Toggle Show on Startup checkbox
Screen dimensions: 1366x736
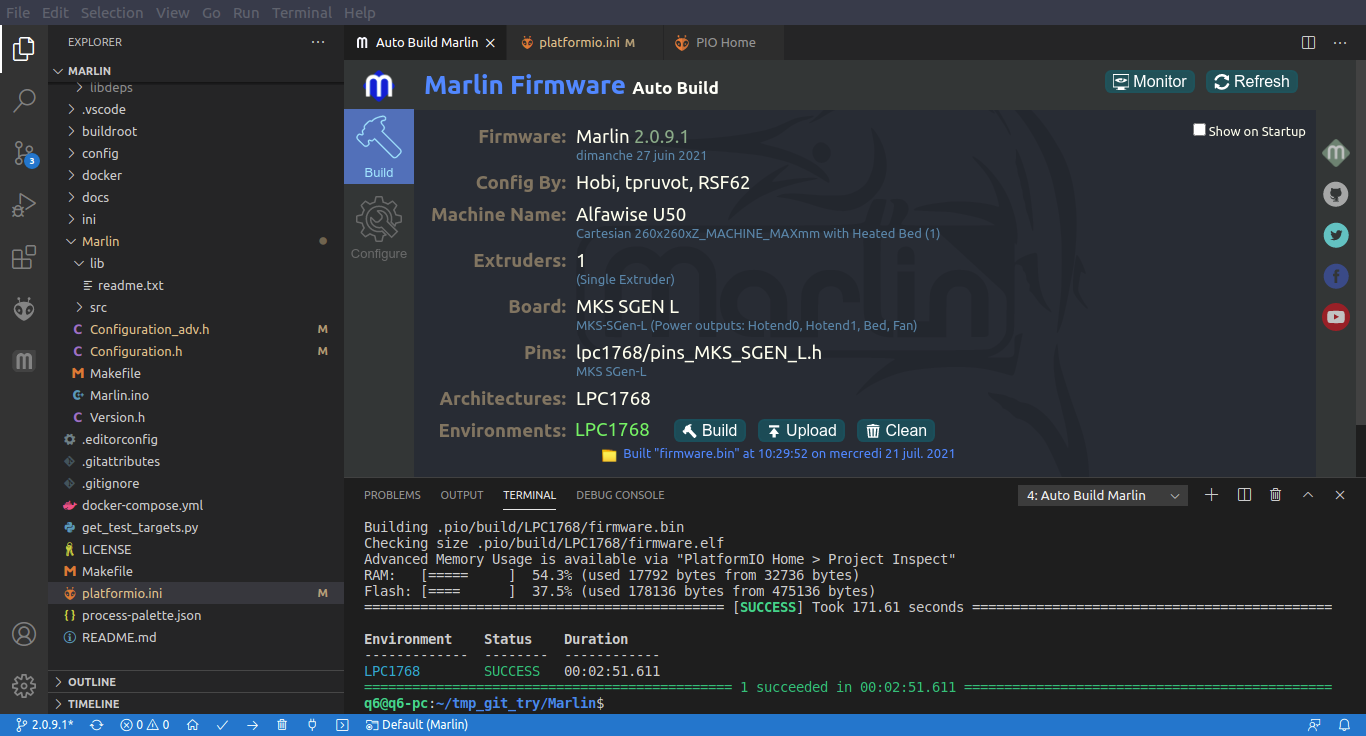tap(1199, 130)
